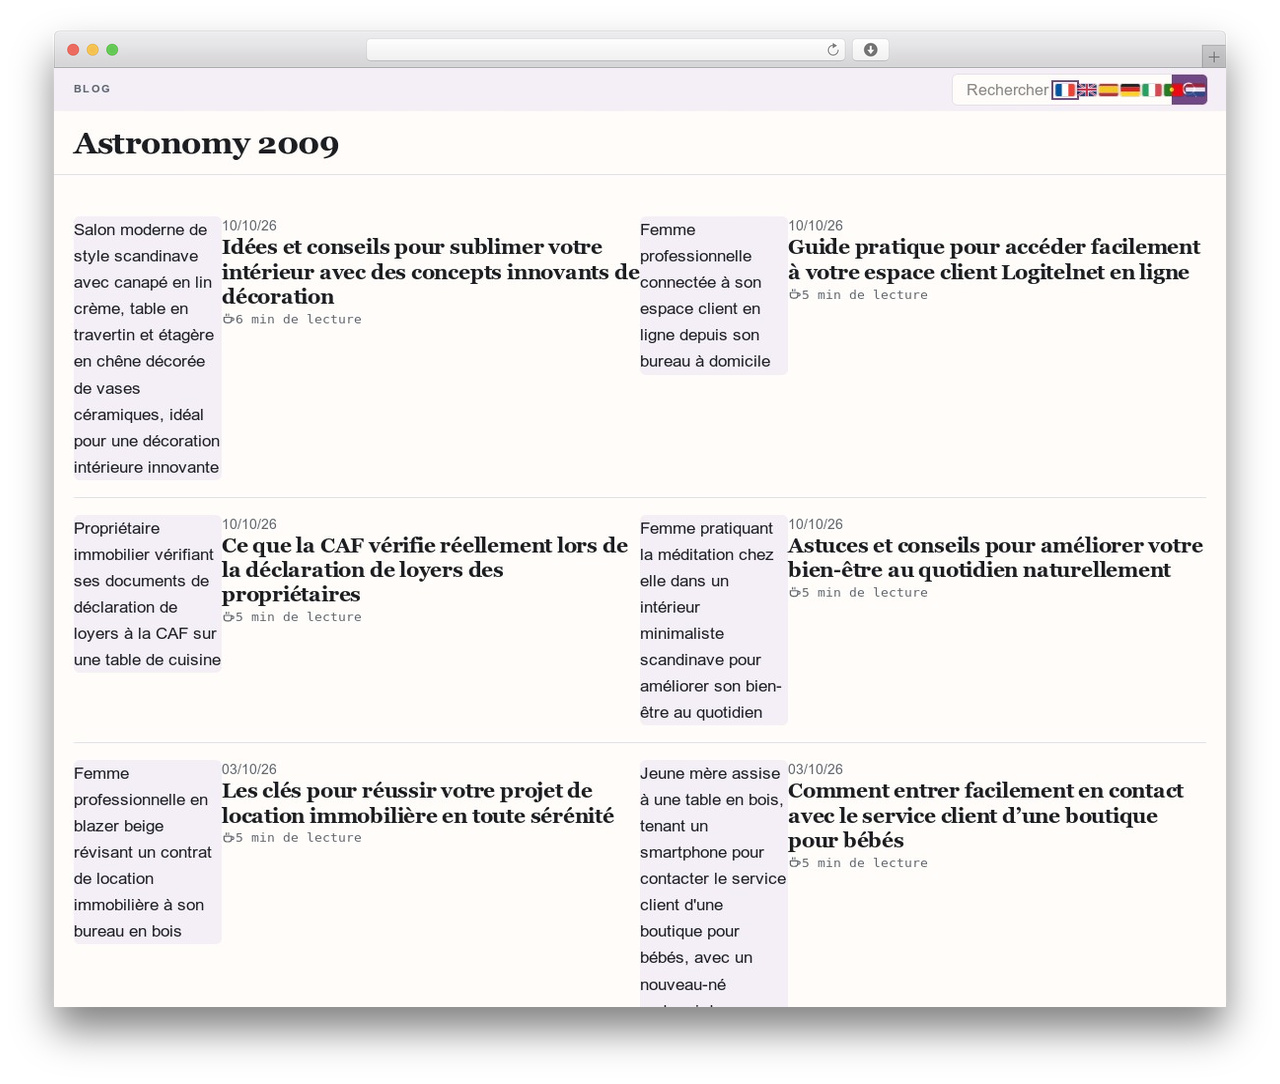Screen dimensions: 1280x1084
Task: Choose the Dutch flag language icon
Action: [x=1195, y=90]
